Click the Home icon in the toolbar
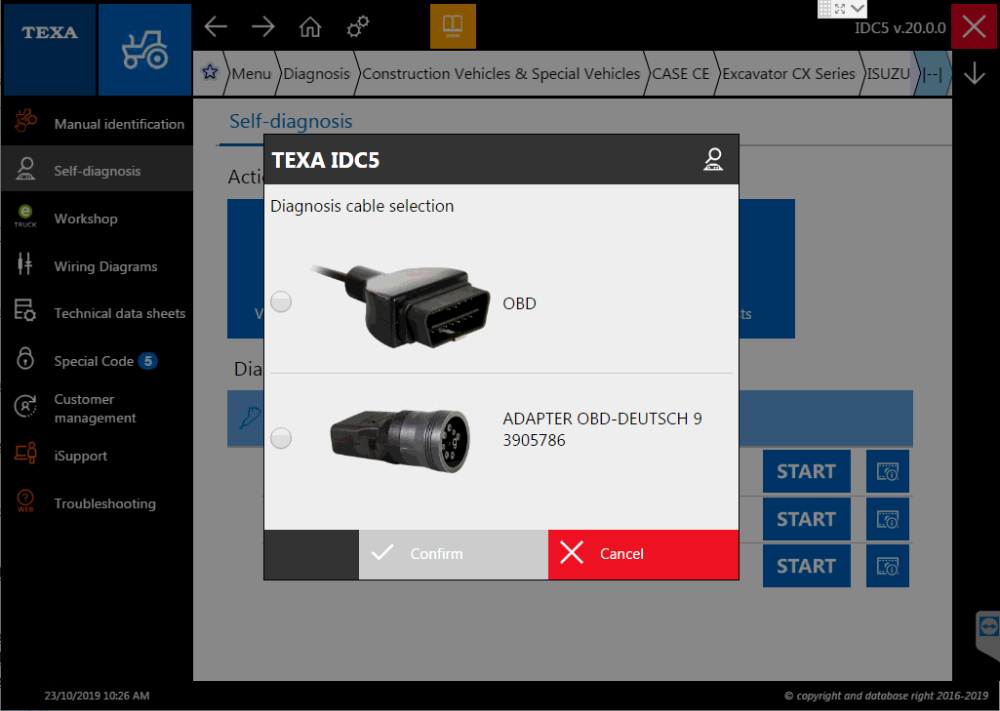 (310, 27)
